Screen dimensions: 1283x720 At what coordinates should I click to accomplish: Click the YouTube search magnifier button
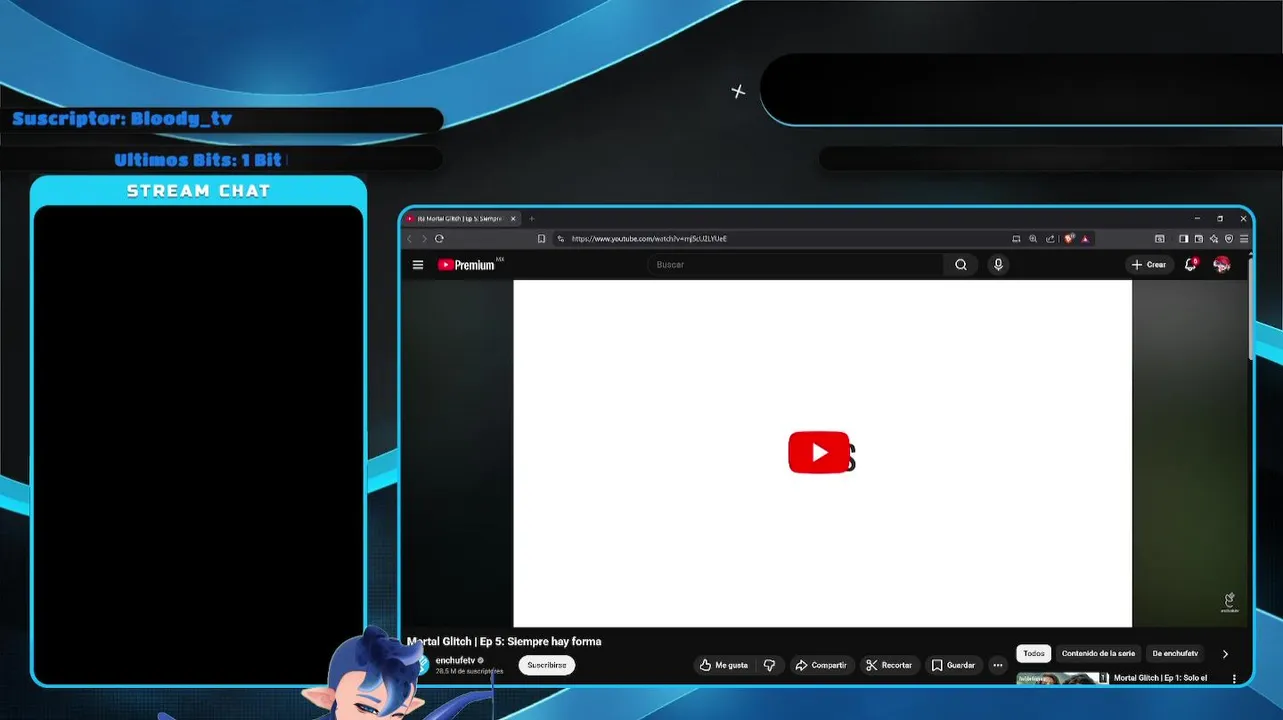click(x=961, y=265)
